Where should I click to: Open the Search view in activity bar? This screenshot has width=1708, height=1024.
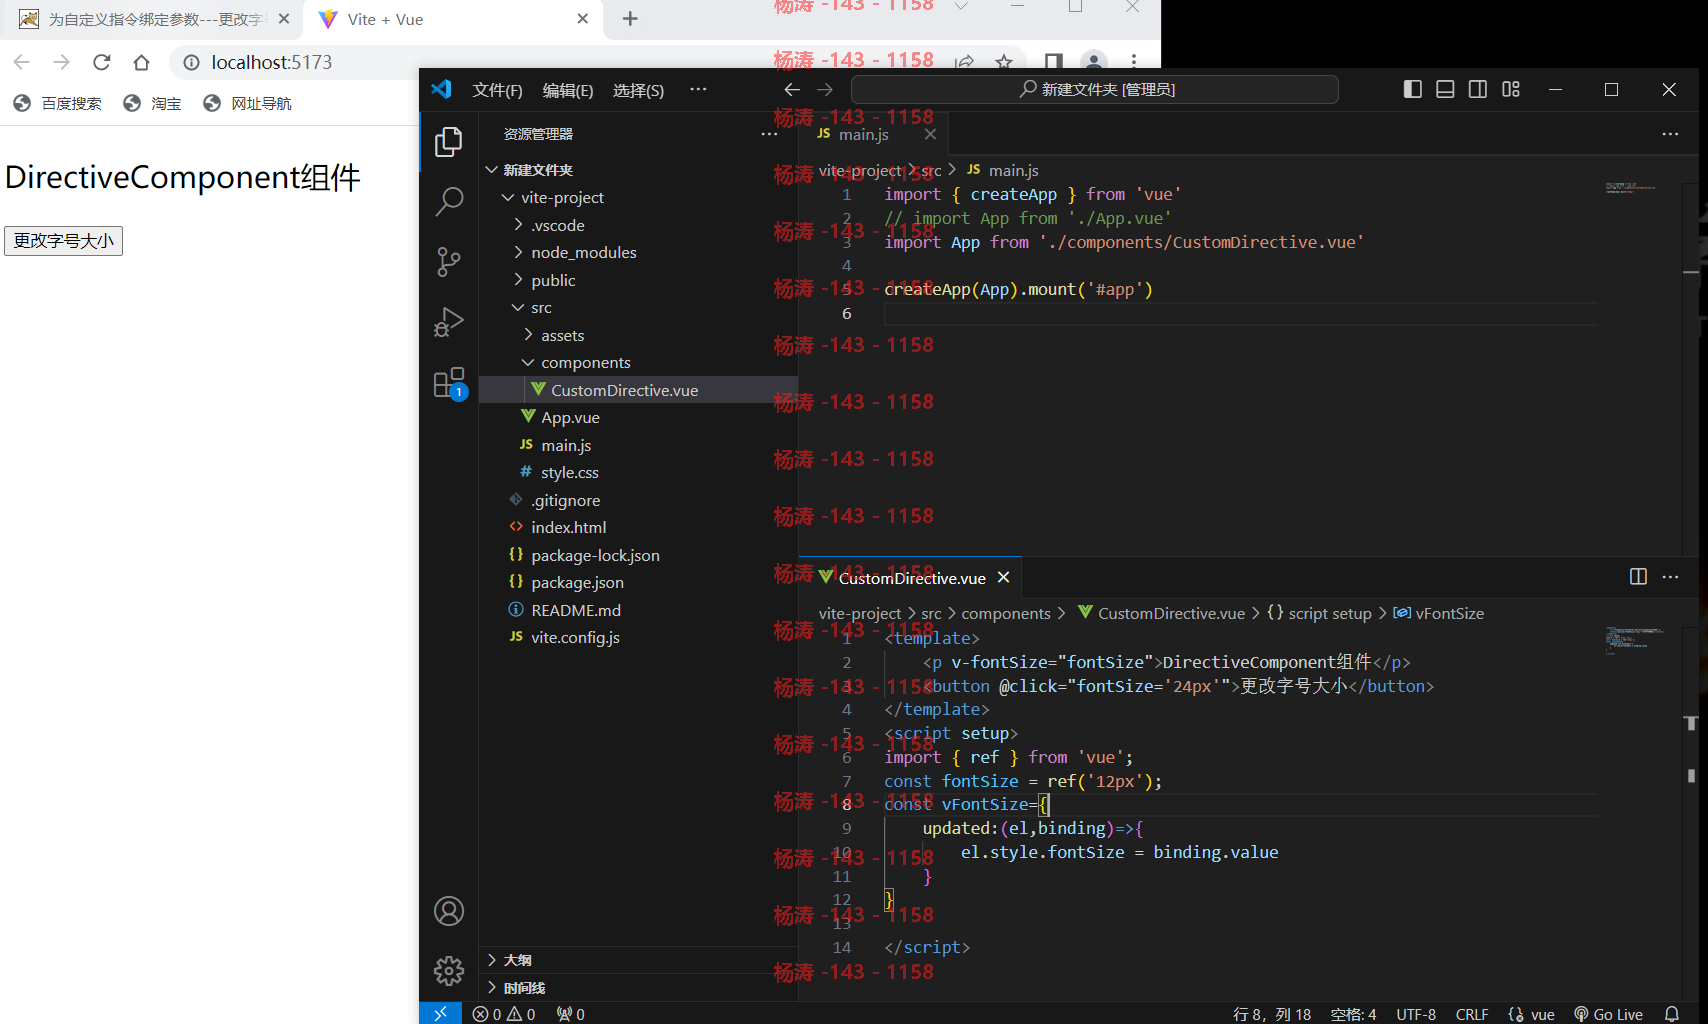coord(449,202)
